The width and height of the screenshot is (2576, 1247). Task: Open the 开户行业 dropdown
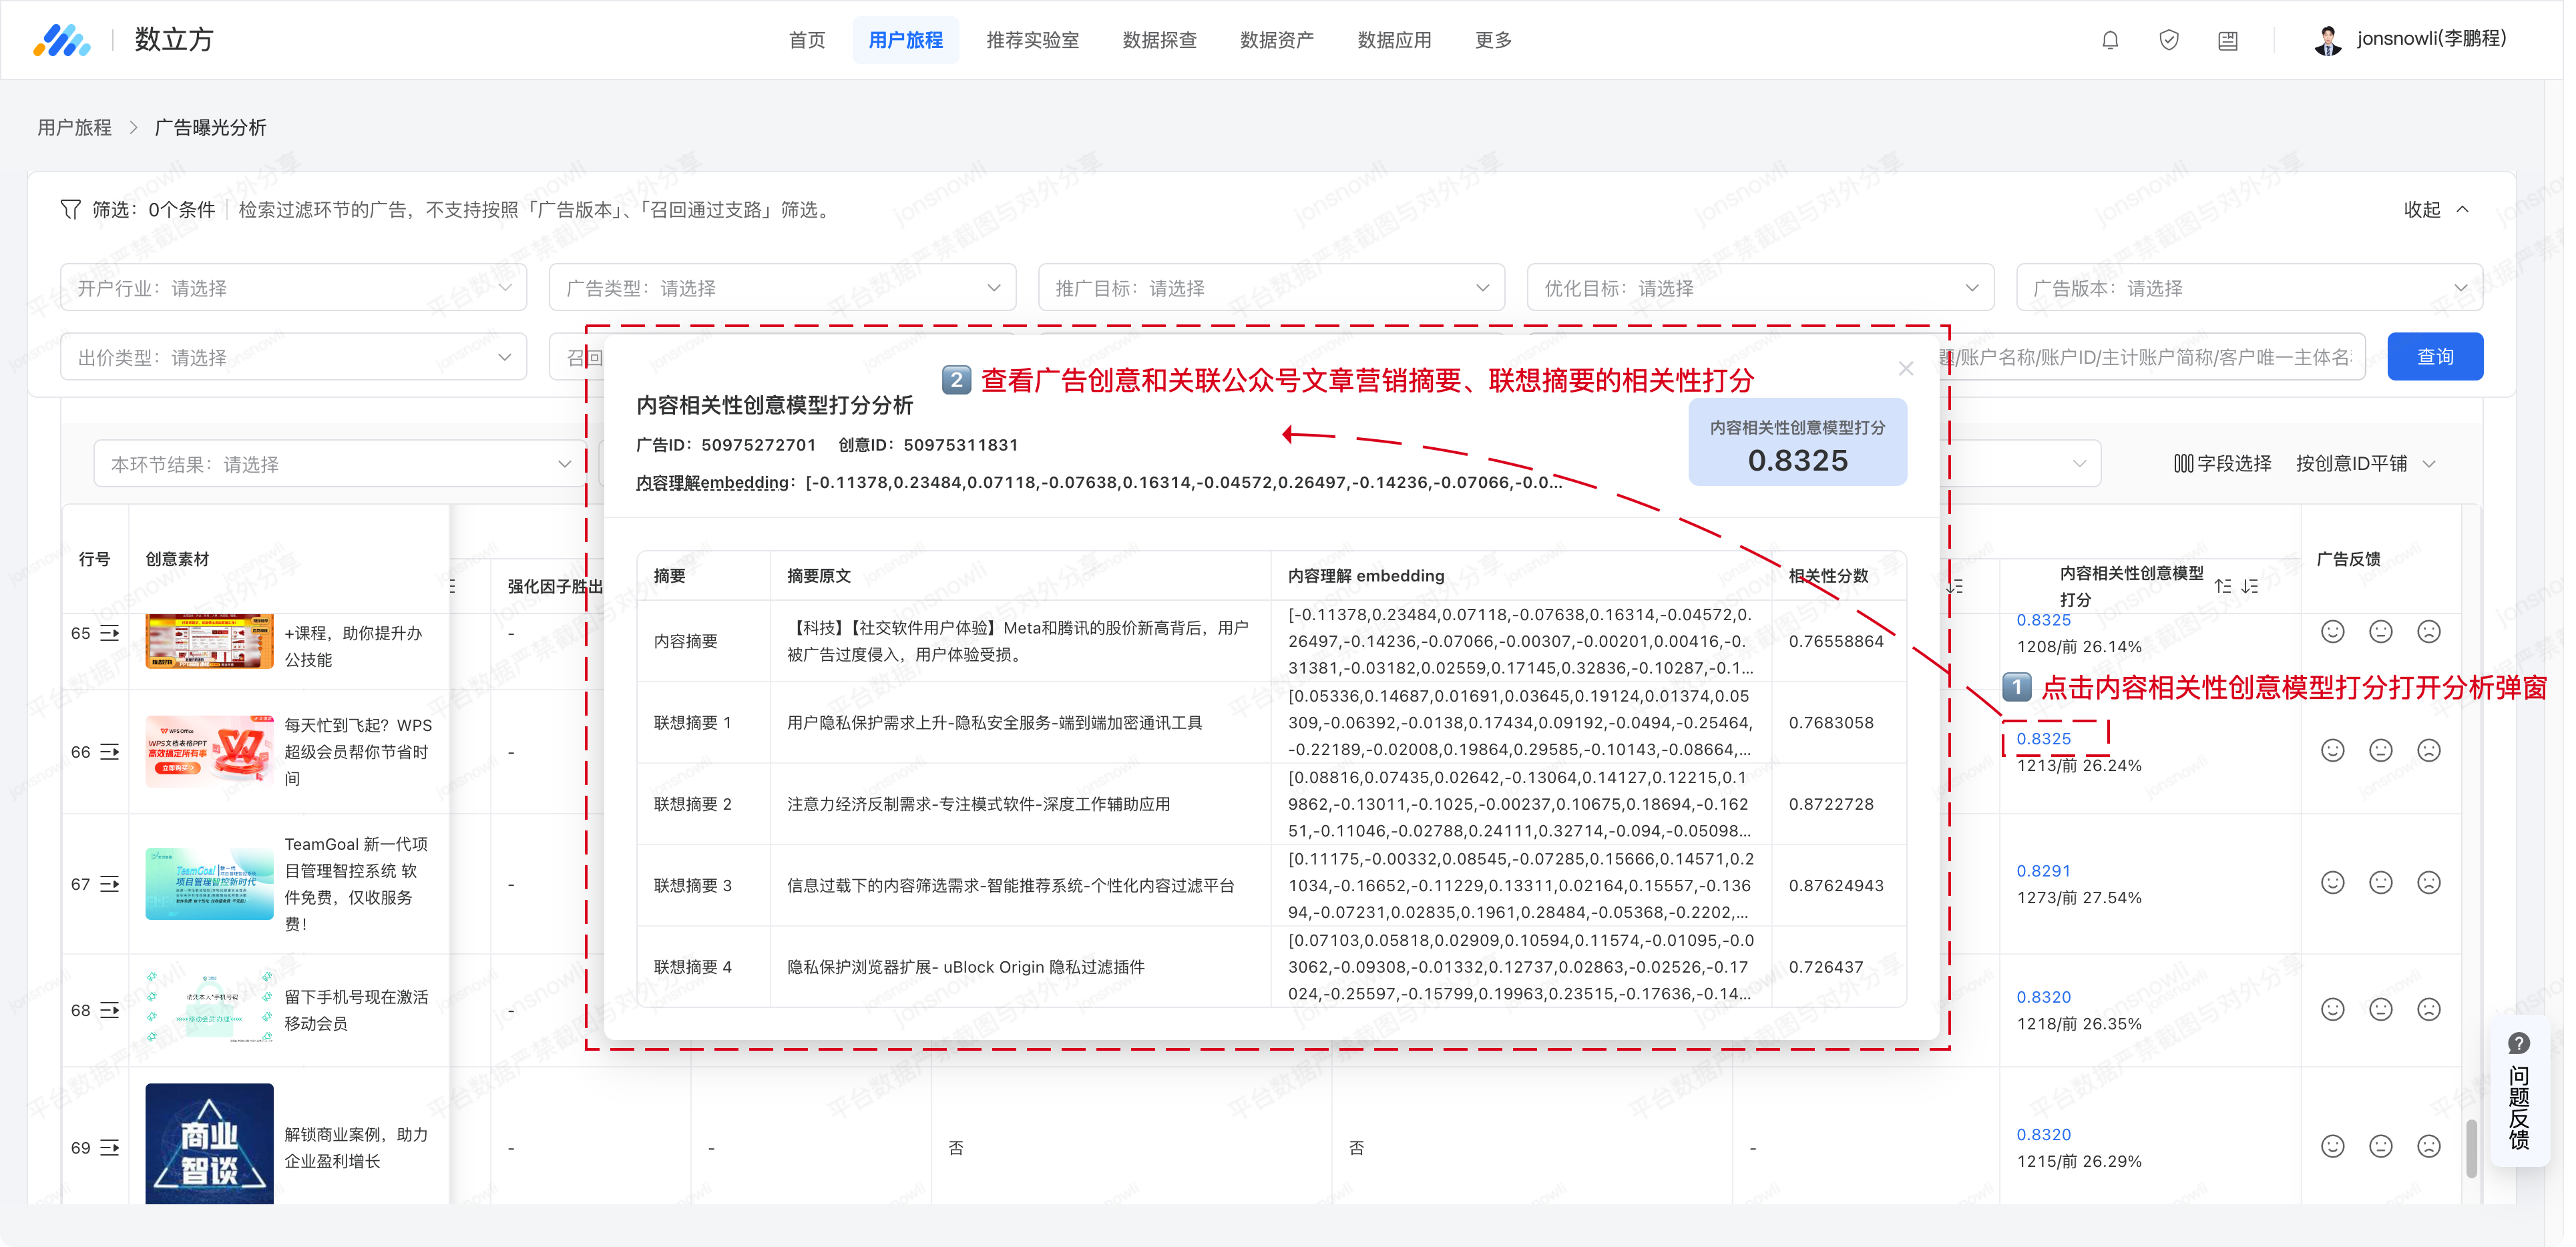(293, 288)
